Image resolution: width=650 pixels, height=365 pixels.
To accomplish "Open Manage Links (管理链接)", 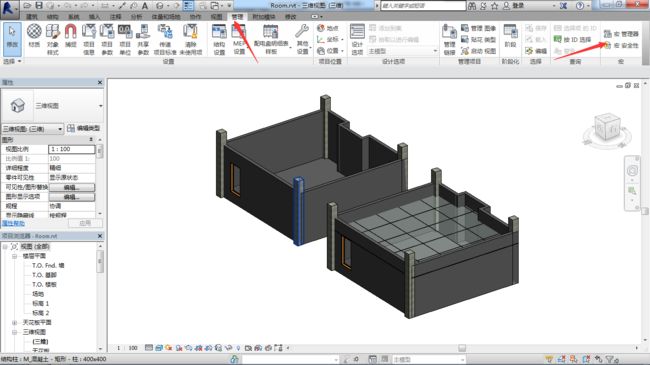I will (449, 39).
